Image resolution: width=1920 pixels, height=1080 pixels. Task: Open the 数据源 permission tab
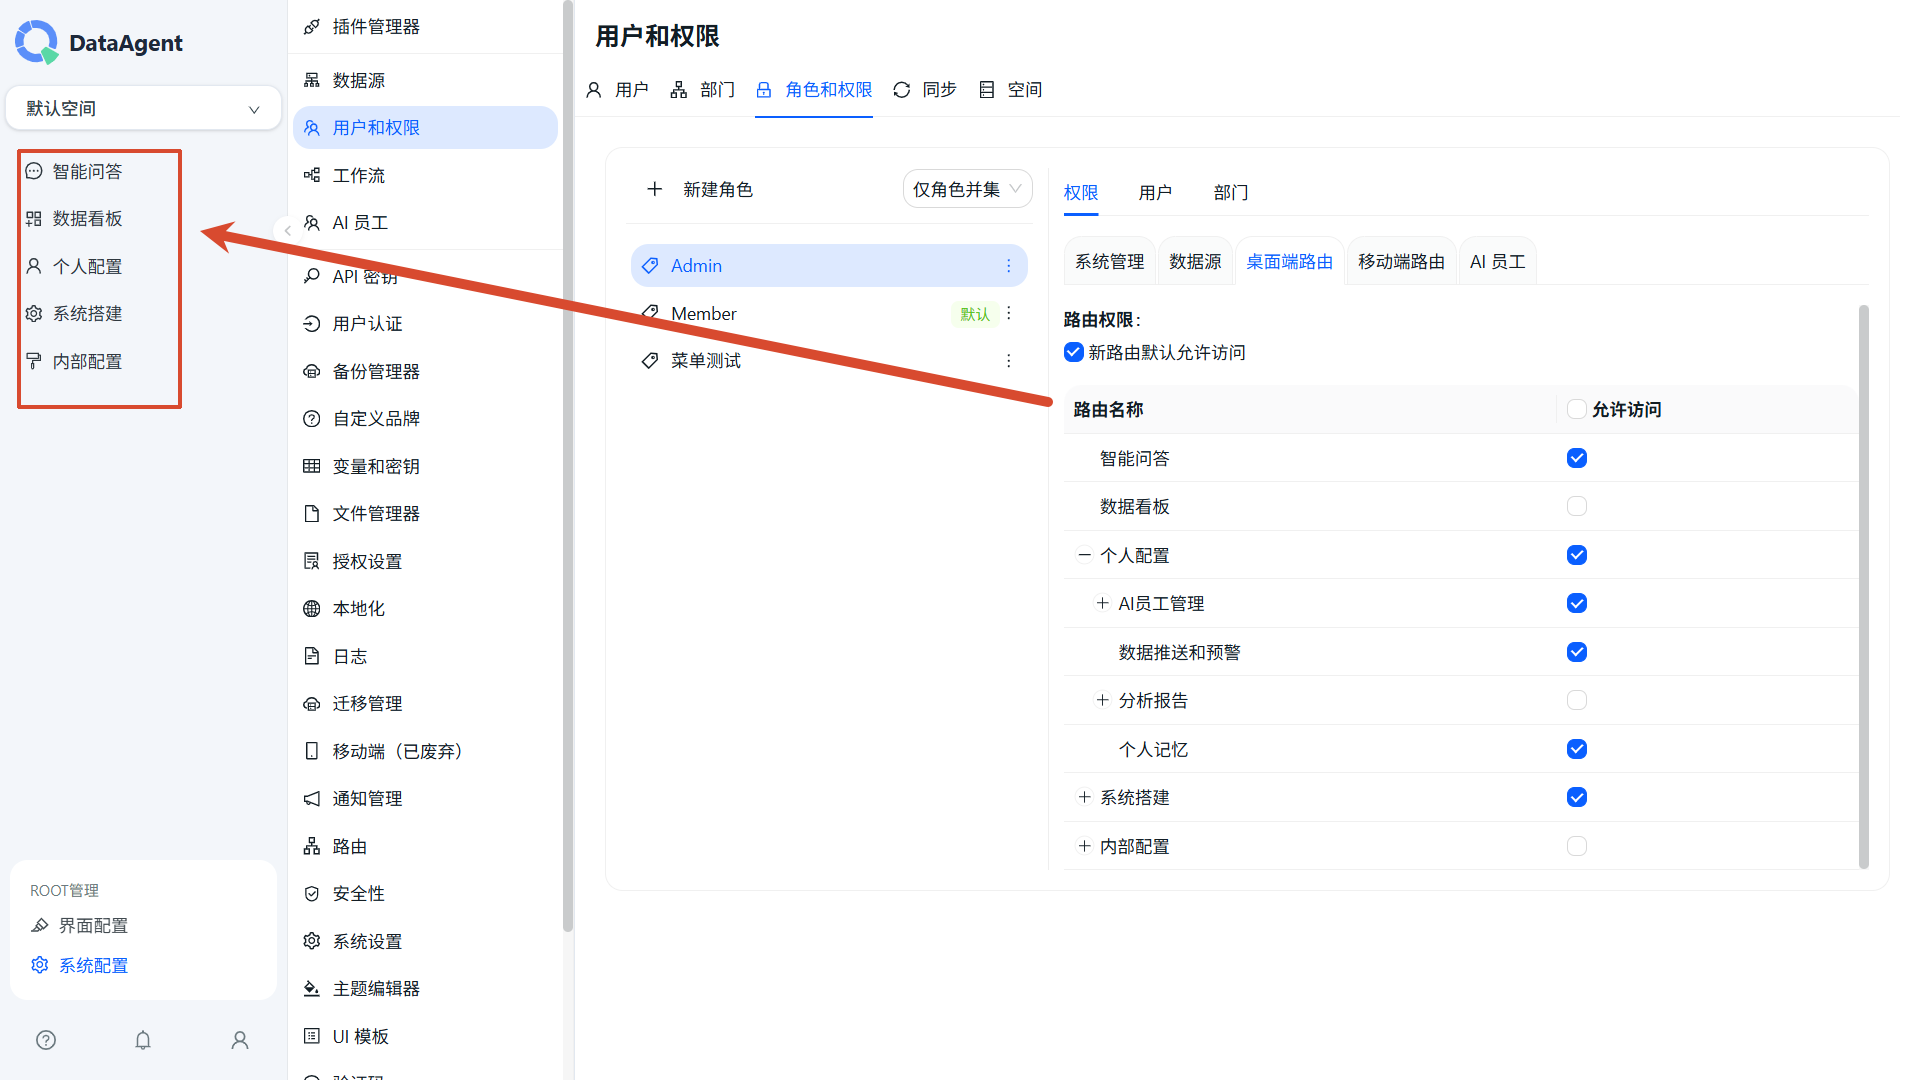1195,261
